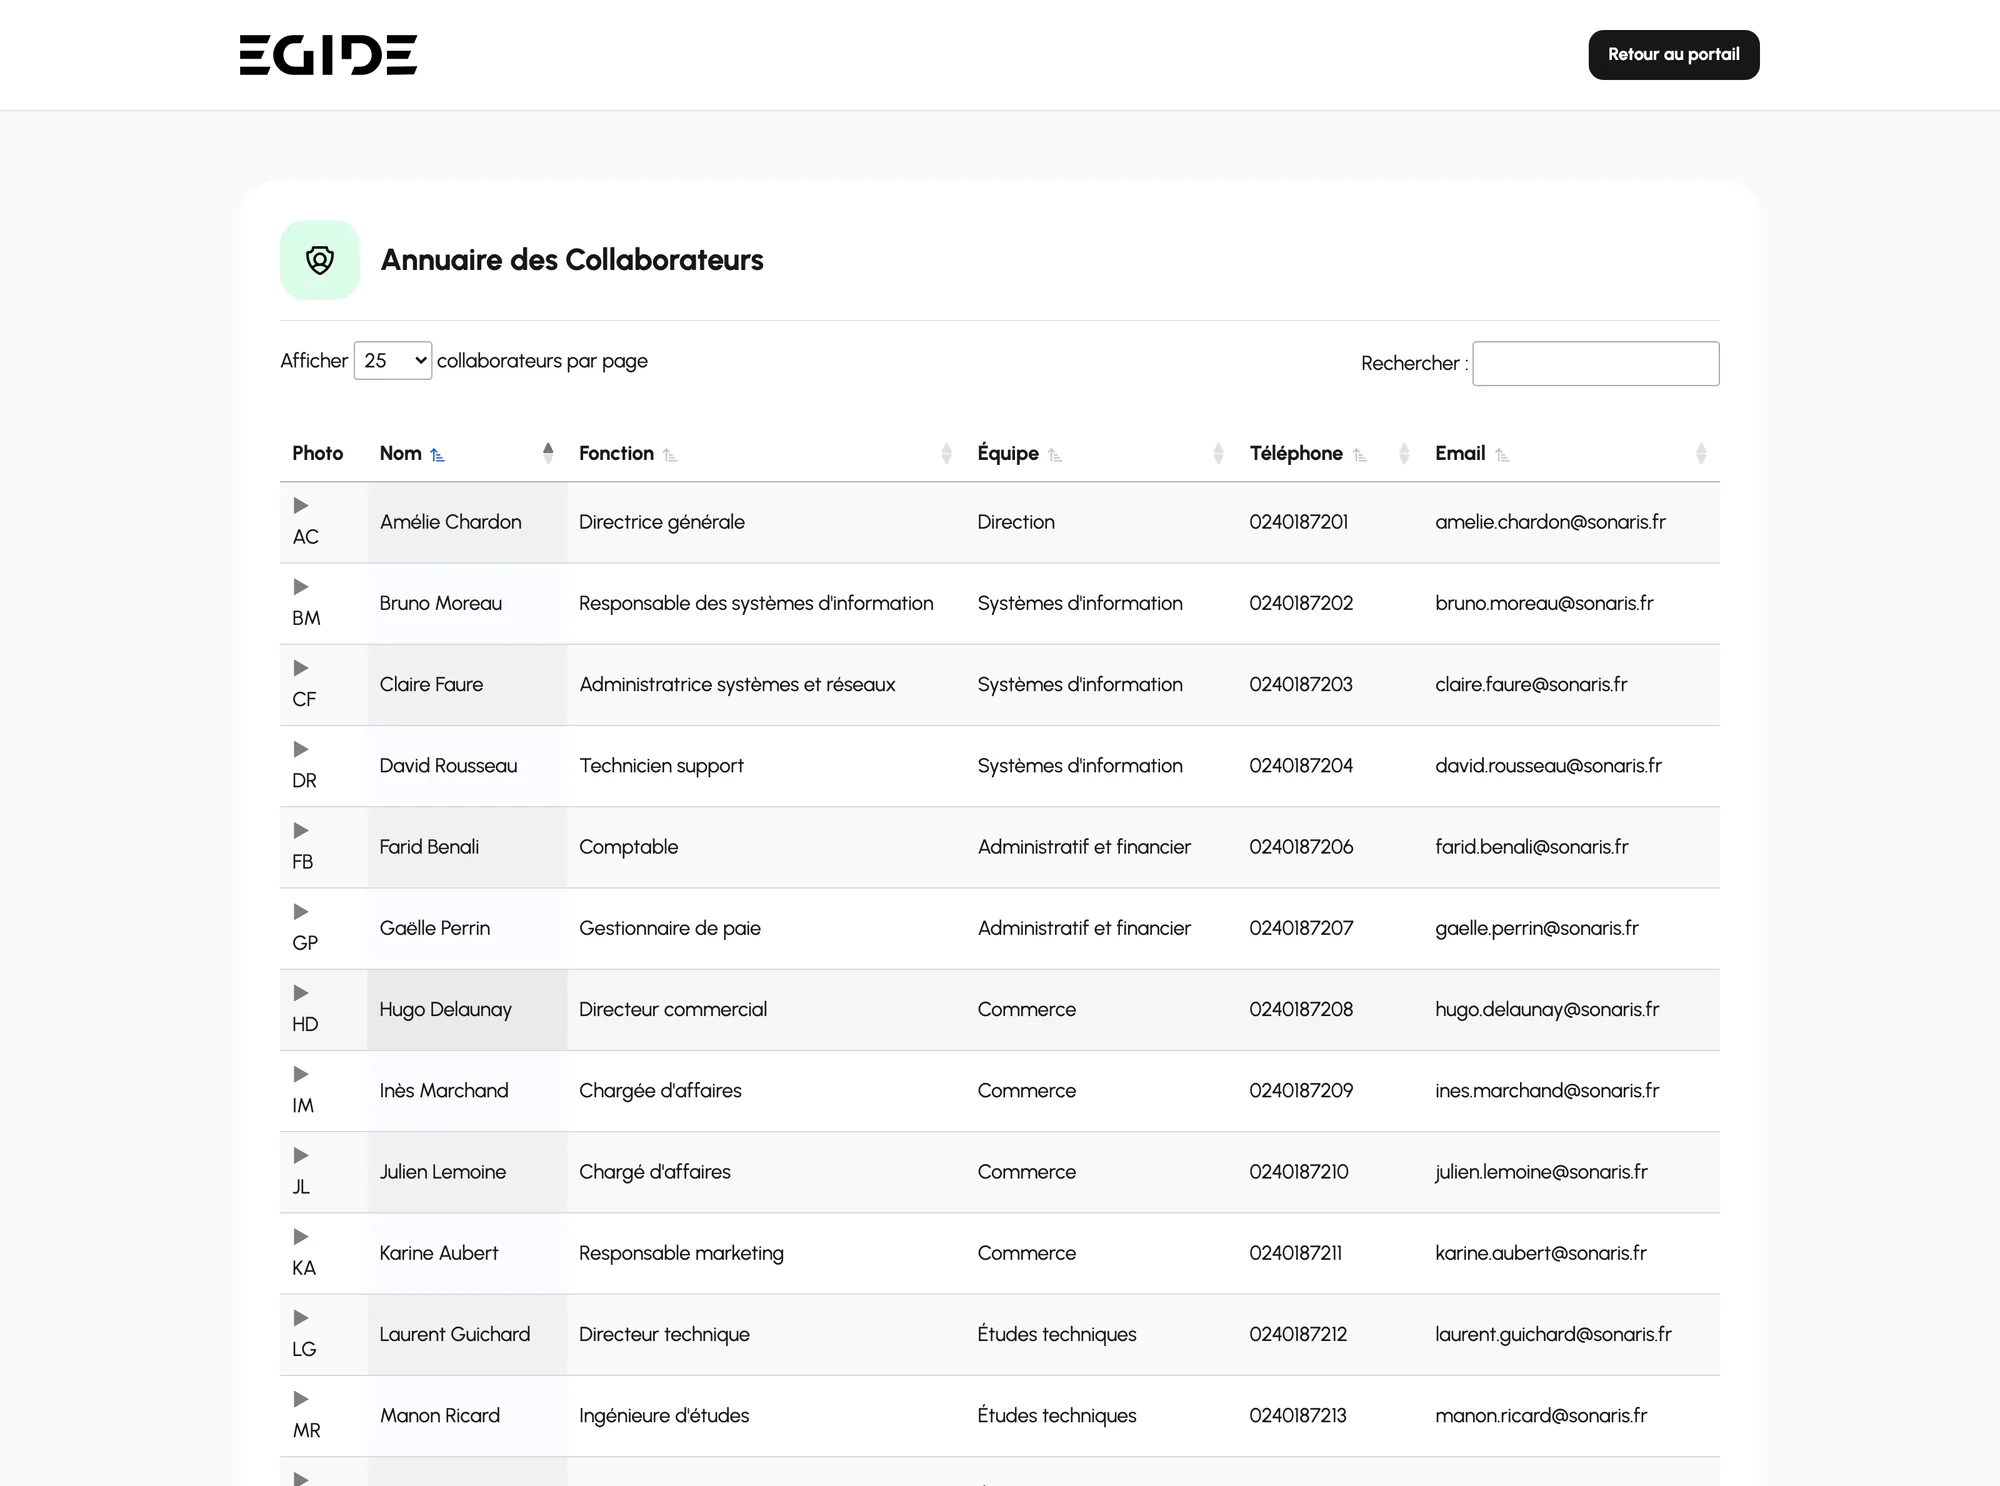
Task: Expand Gaëlle Perrin's row details
Action: point(301,912)
